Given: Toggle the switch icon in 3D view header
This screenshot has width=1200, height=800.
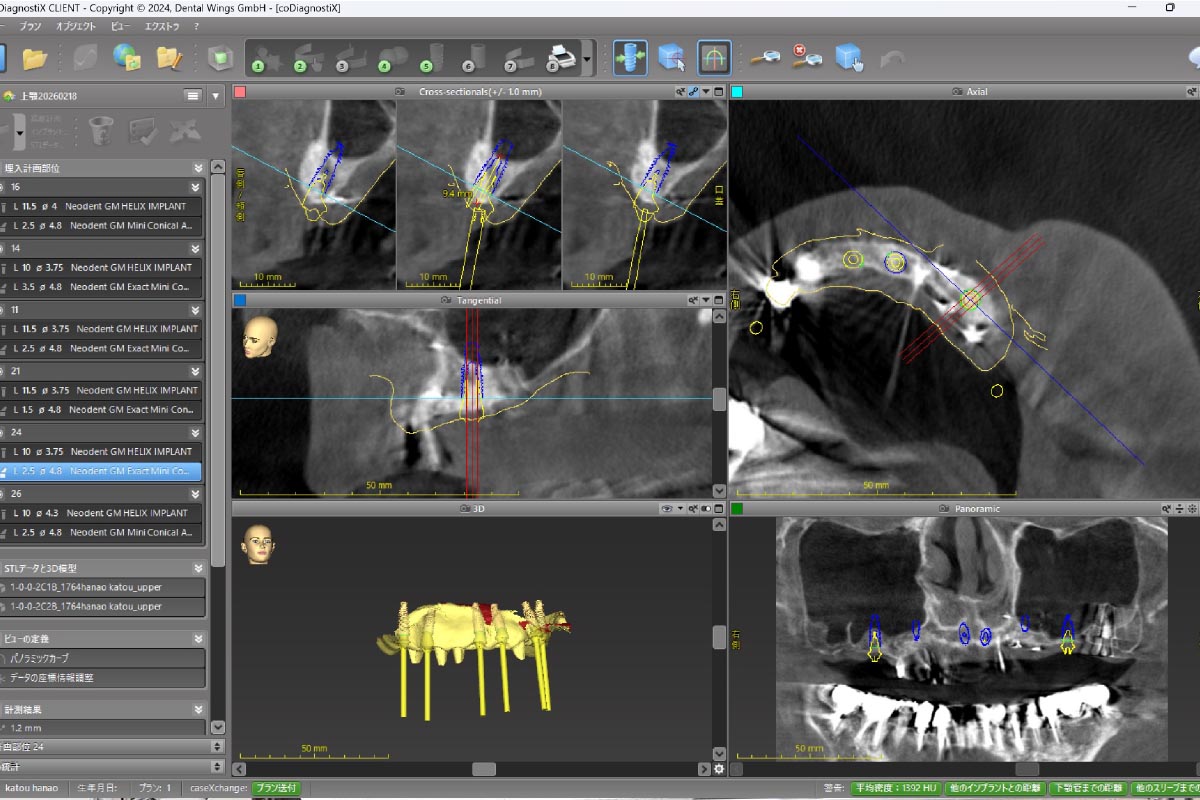Looking at the screenshot, I should (706, 509).
